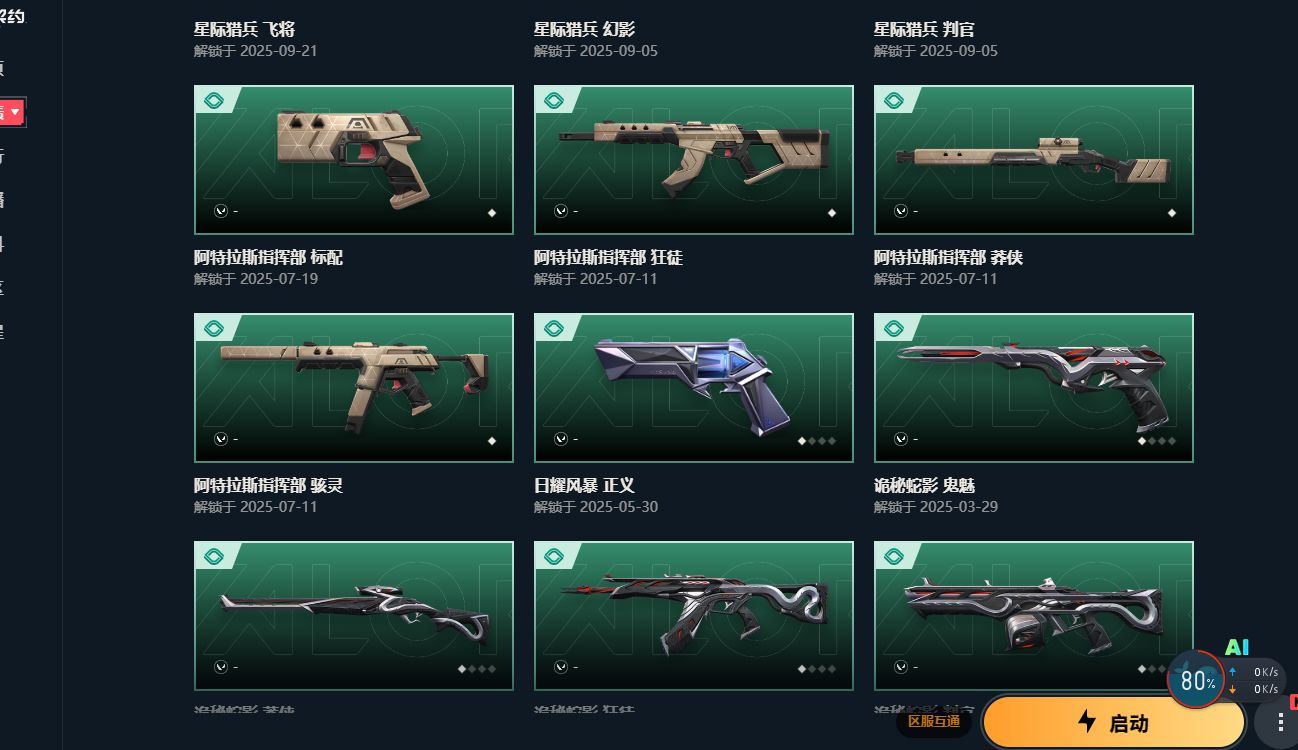Viewport: 1298px width, 750px height.
Task: Click the 区服互通 badge
Action: 933,721
